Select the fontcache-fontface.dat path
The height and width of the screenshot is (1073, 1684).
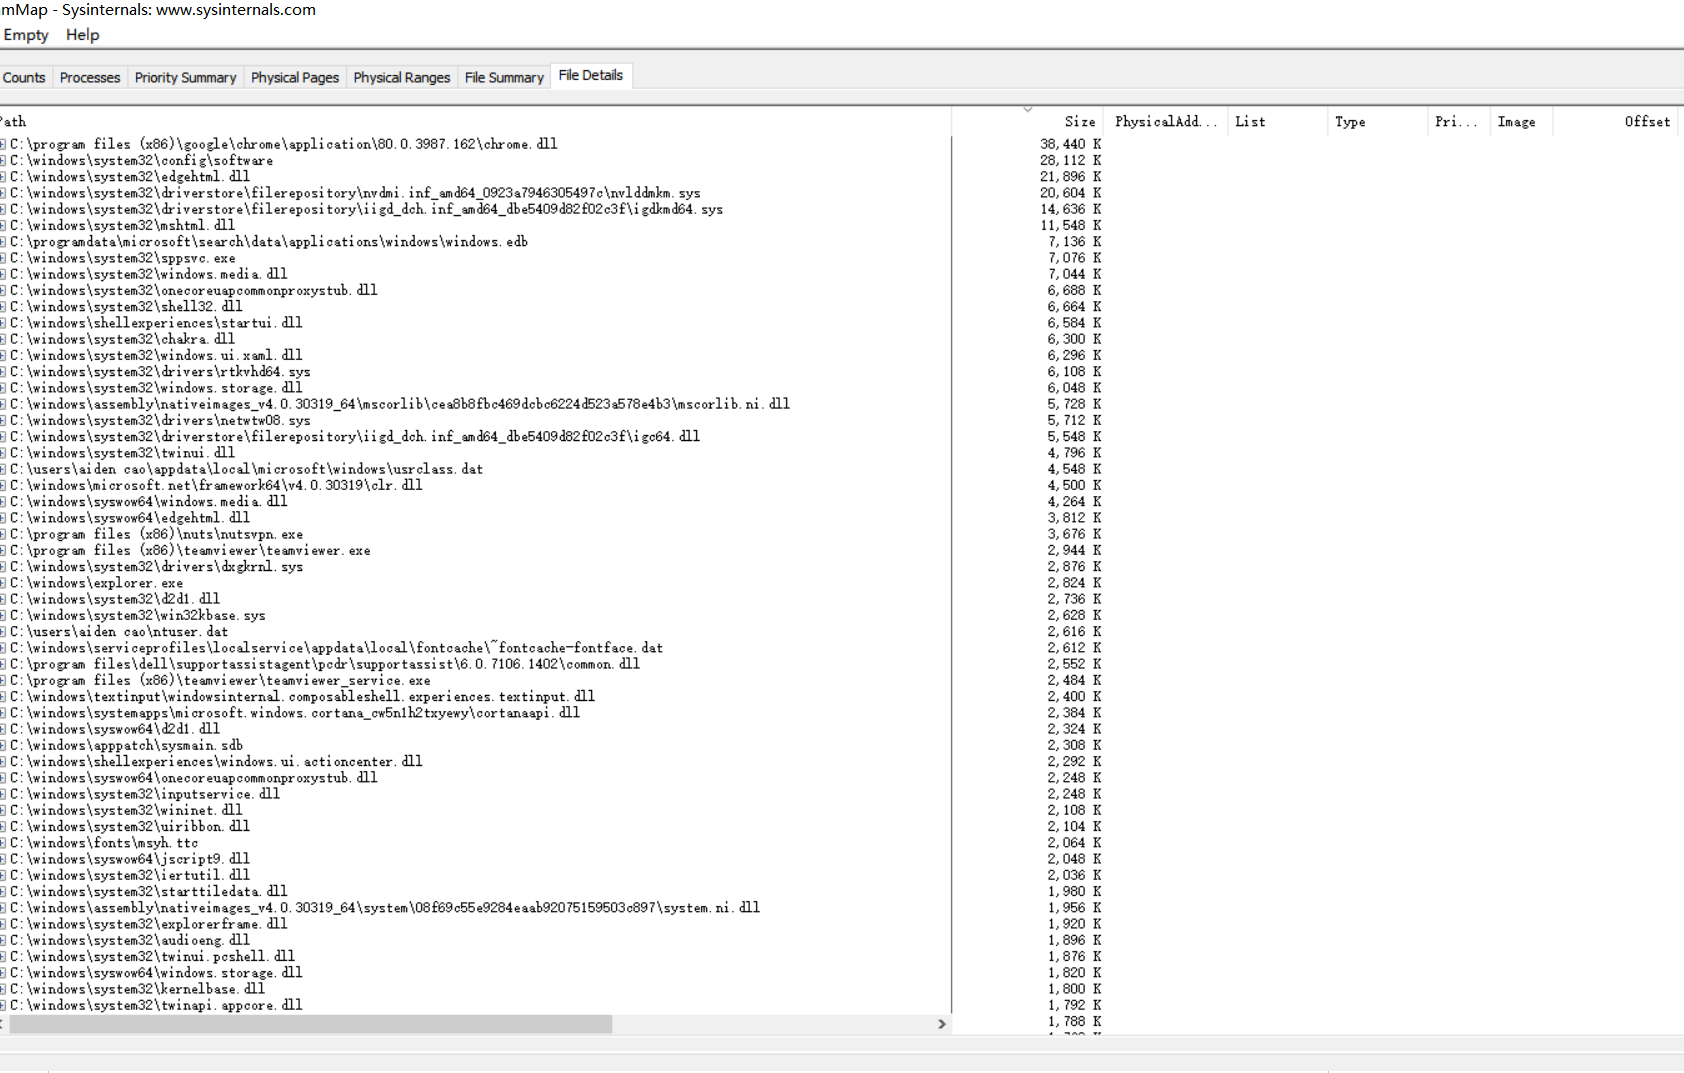[337, 648]
